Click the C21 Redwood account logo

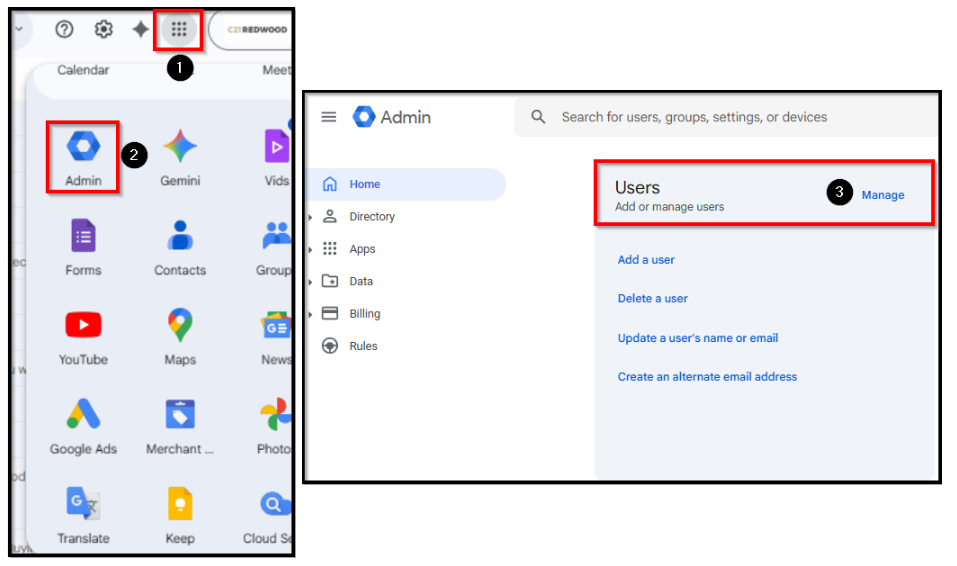257,29
